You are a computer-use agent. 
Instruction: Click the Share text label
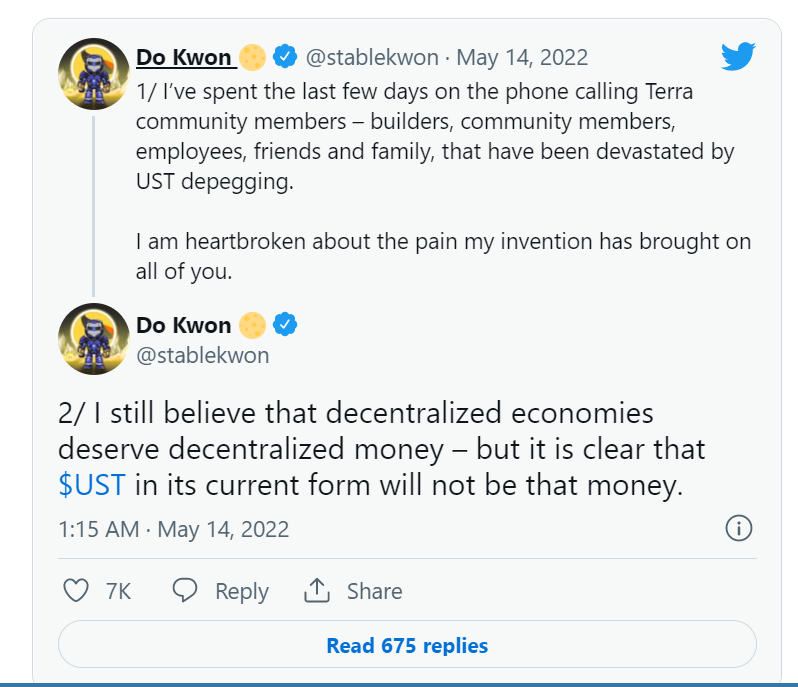tap(375, 591)
